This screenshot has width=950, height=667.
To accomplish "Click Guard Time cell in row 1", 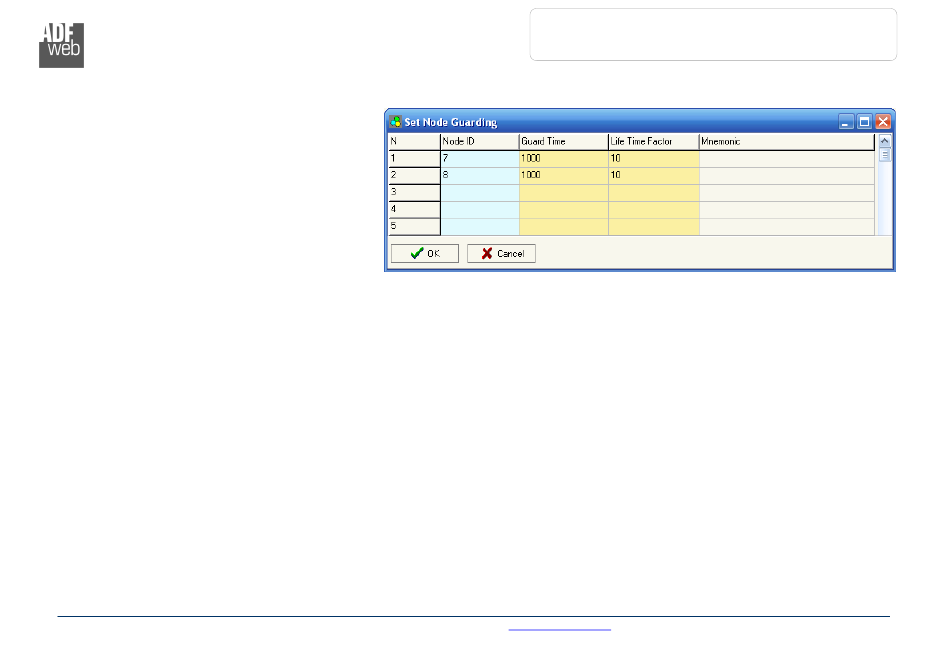I will pyautogui.click(x=563, y=159).
